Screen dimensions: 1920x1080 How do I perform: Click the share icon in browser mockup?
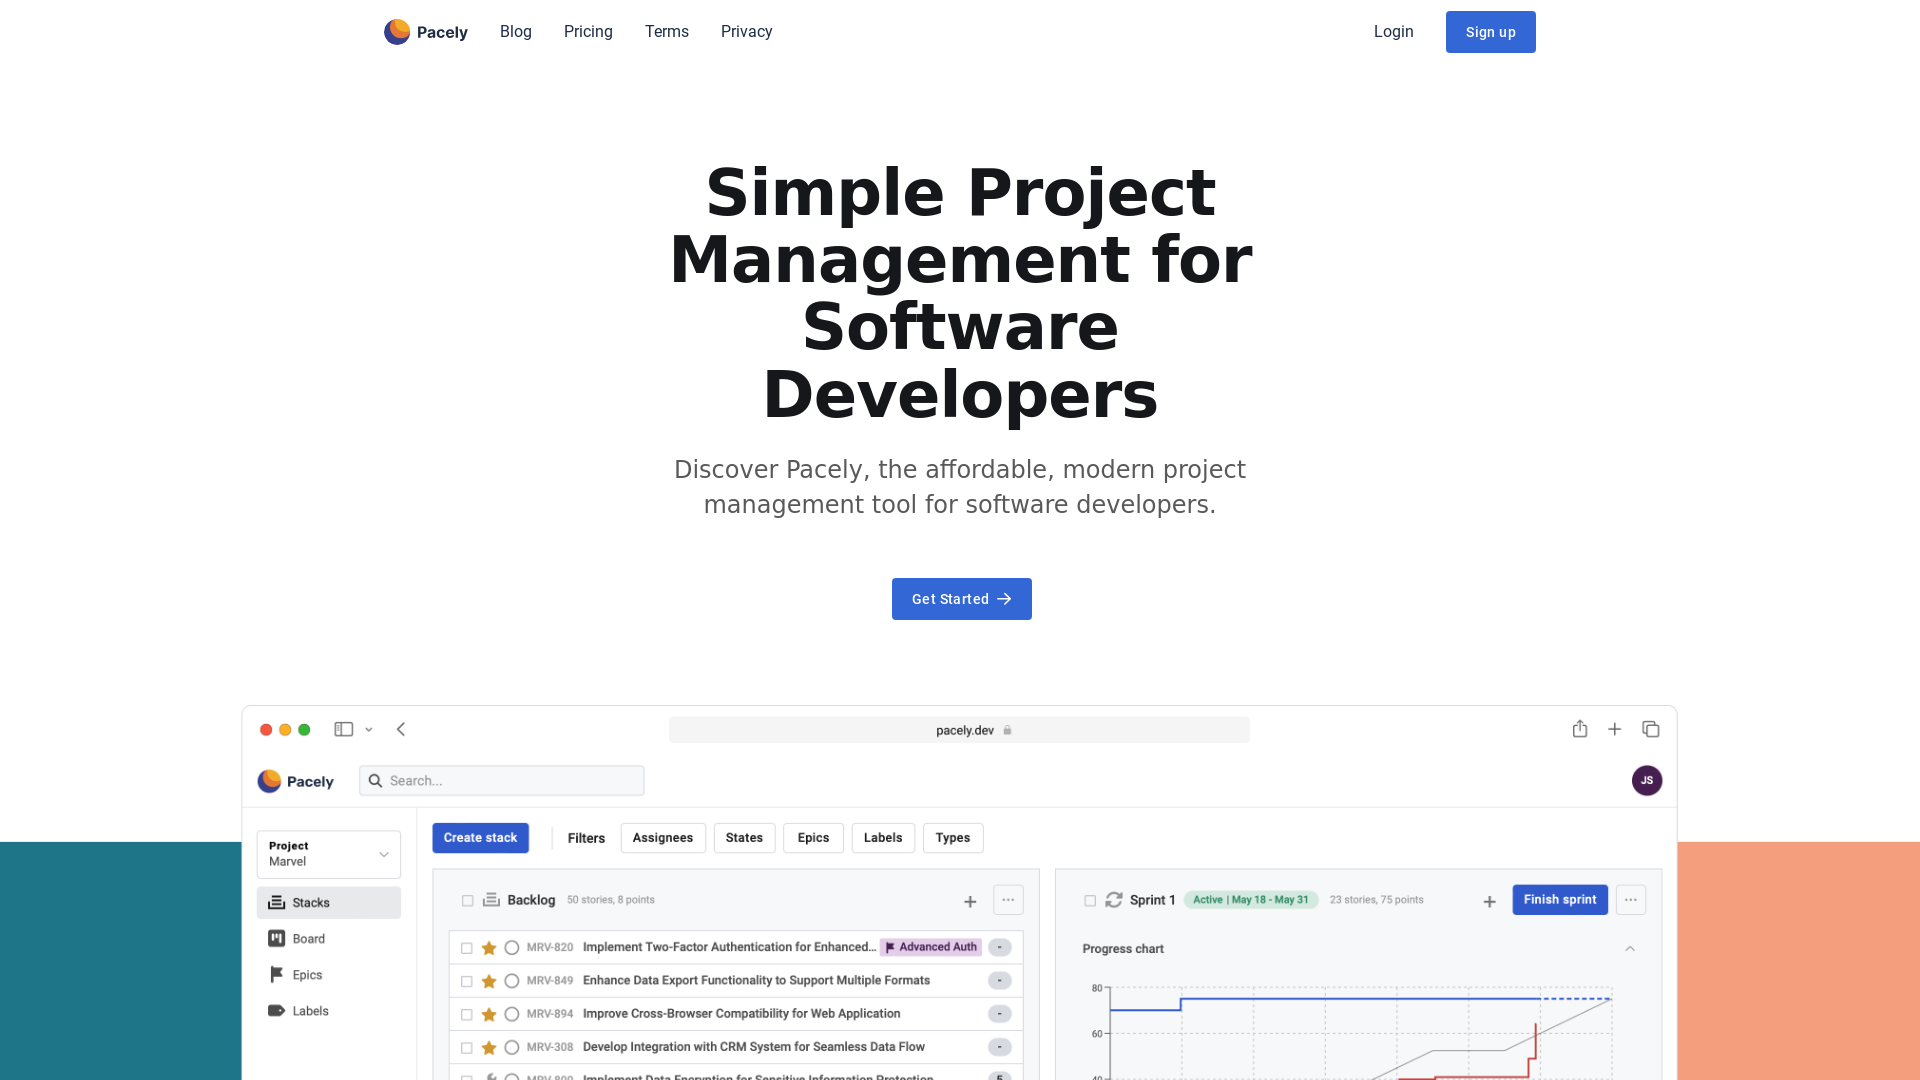click(1580, 729)
